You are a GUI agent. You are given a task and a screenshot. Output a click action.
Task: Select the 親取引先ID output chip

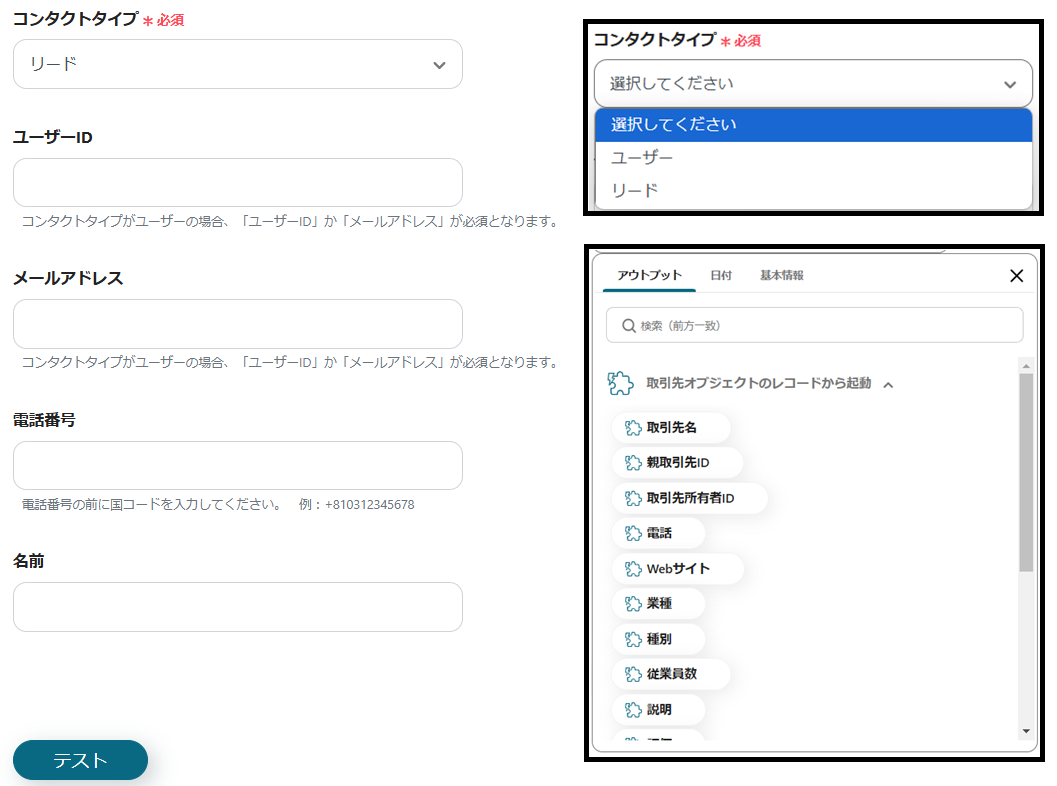point(676,463)
